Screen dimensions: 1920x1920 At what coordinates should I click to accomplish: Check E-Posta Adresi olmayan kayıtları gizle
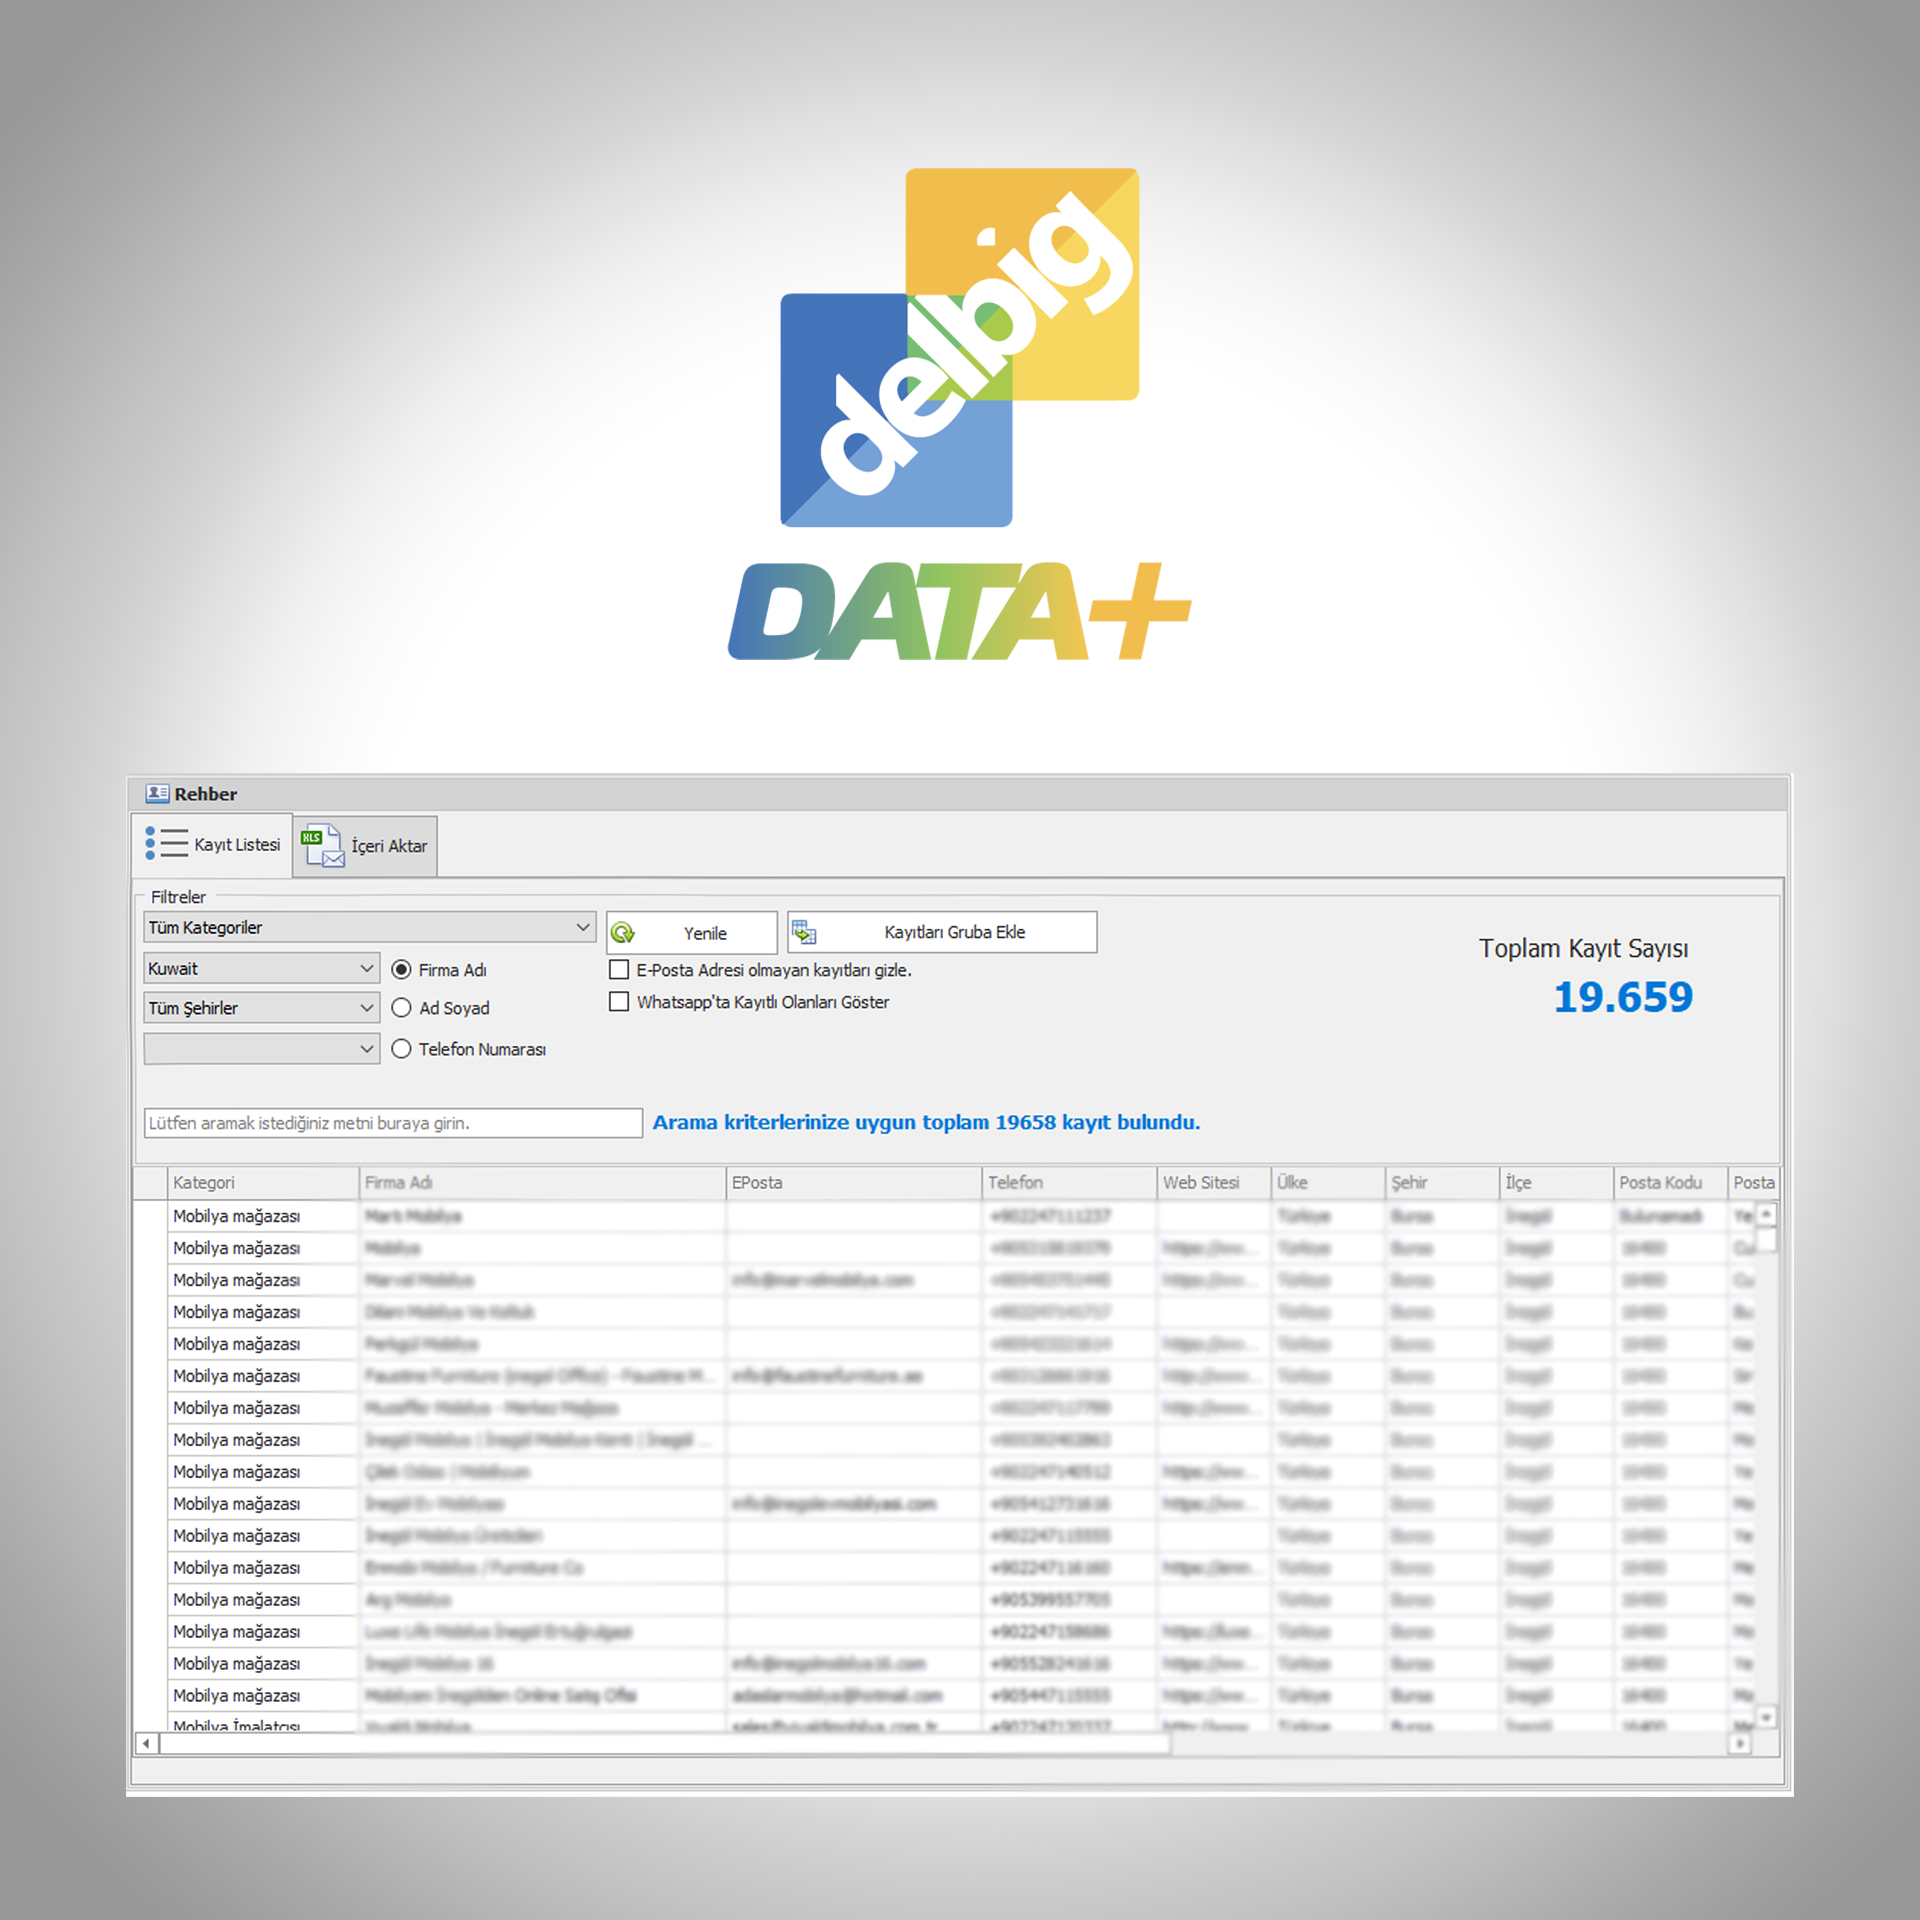coord(619,969)
